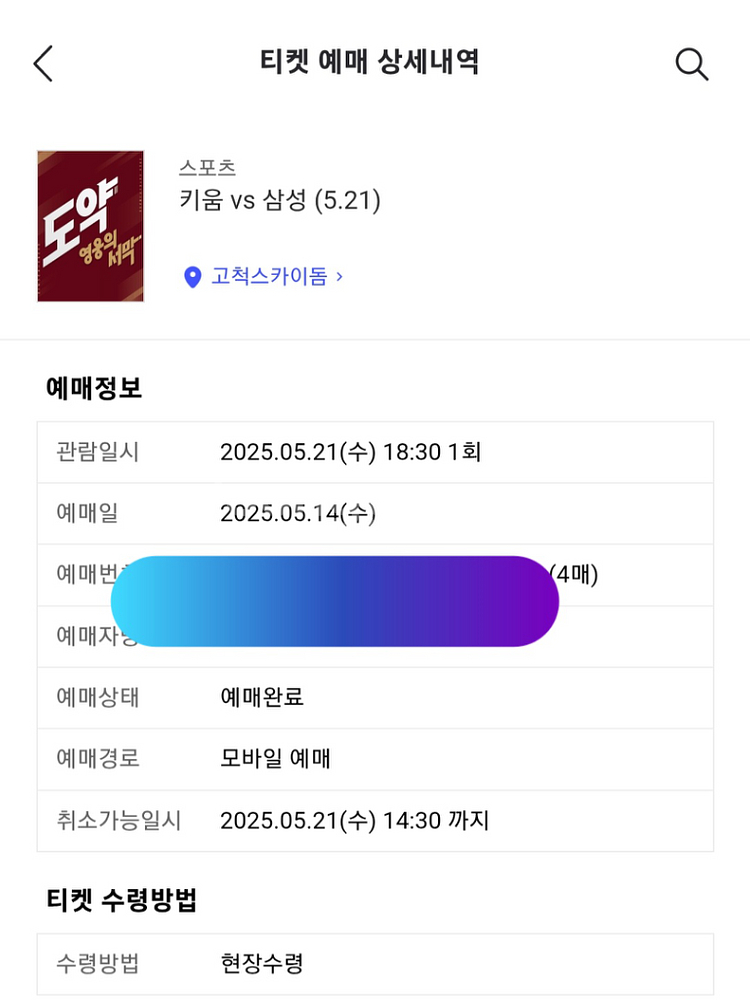Select the 현장수령 pickup method value
Viewport: 750px width, 1000px height.
(x=262, y=963)
